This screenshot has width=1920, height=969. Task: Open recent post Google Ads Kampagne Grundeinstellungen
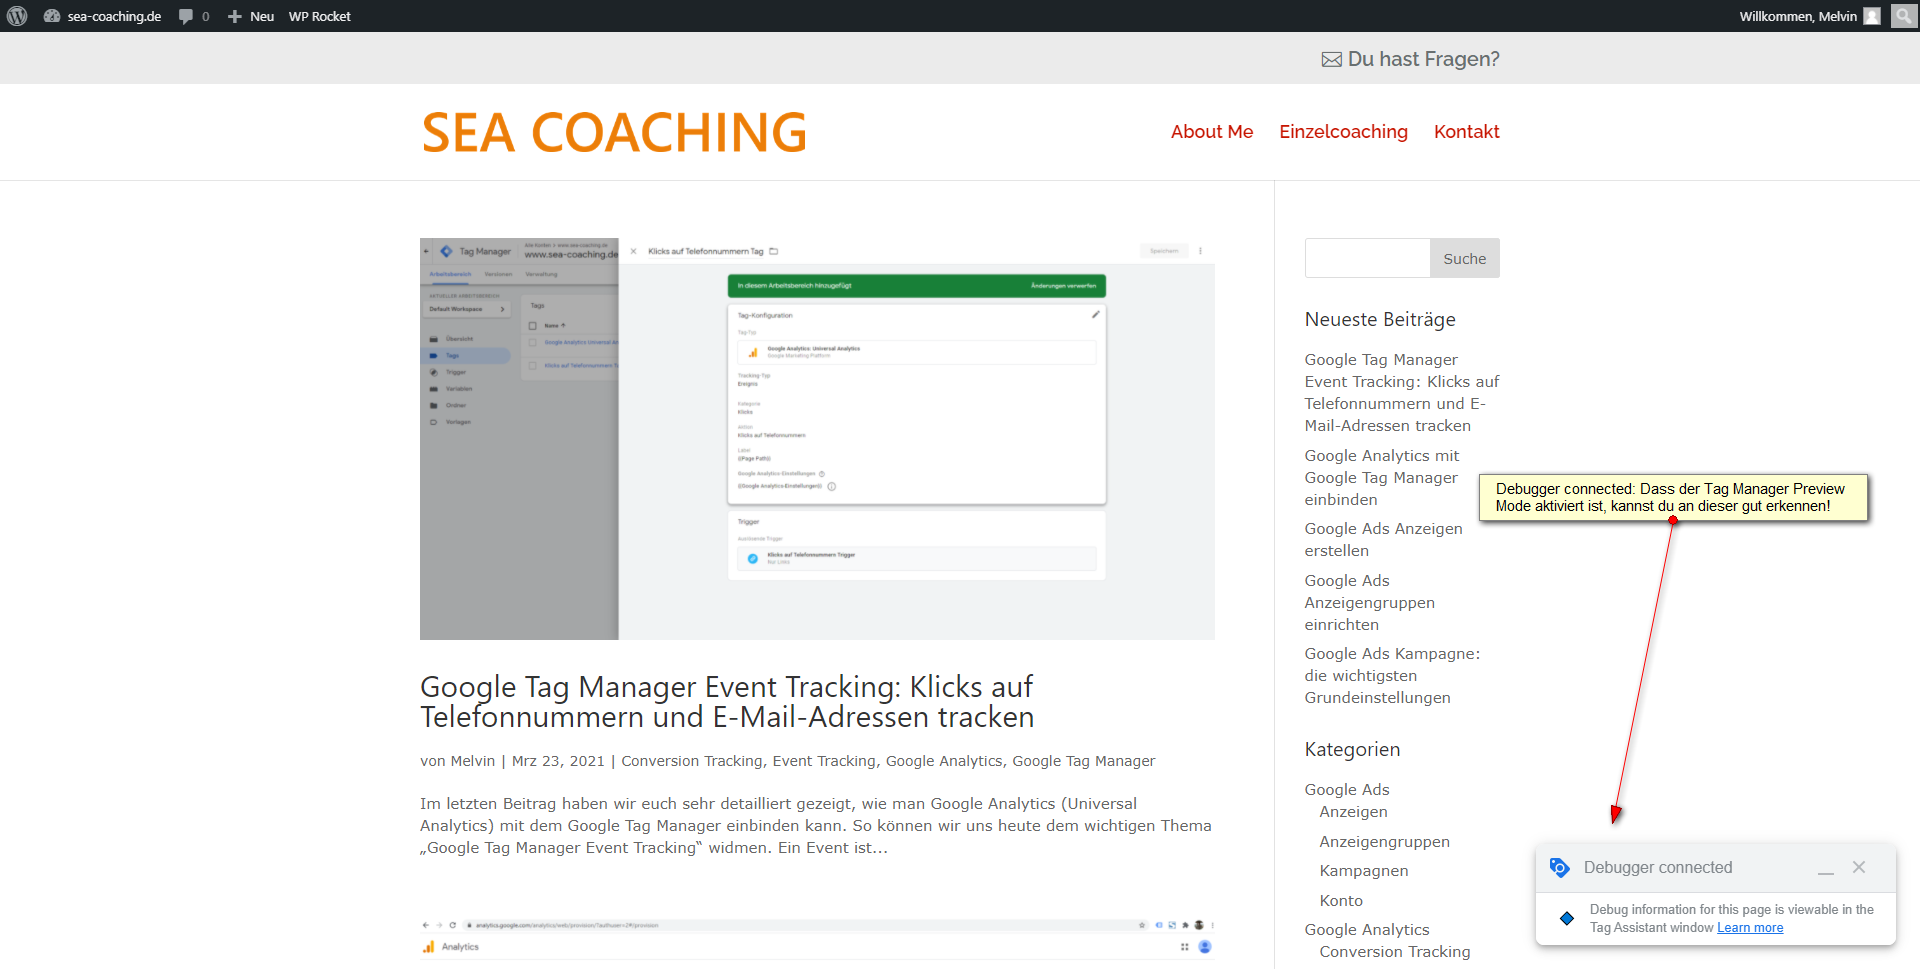point(1392,675)
